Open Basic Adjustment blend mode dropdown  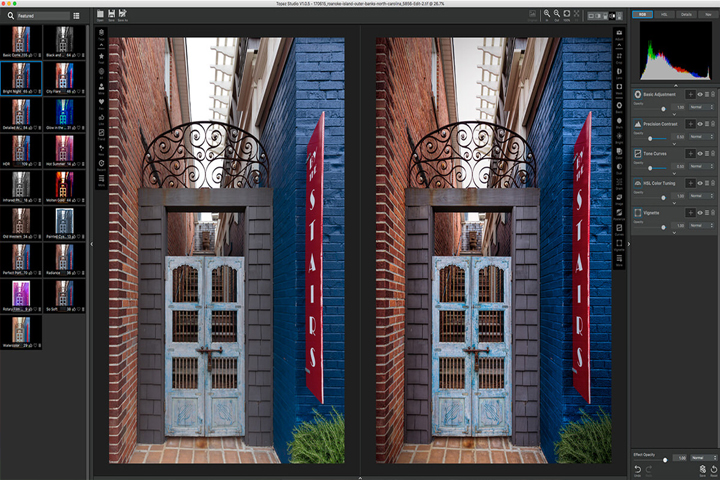[702, 107]
